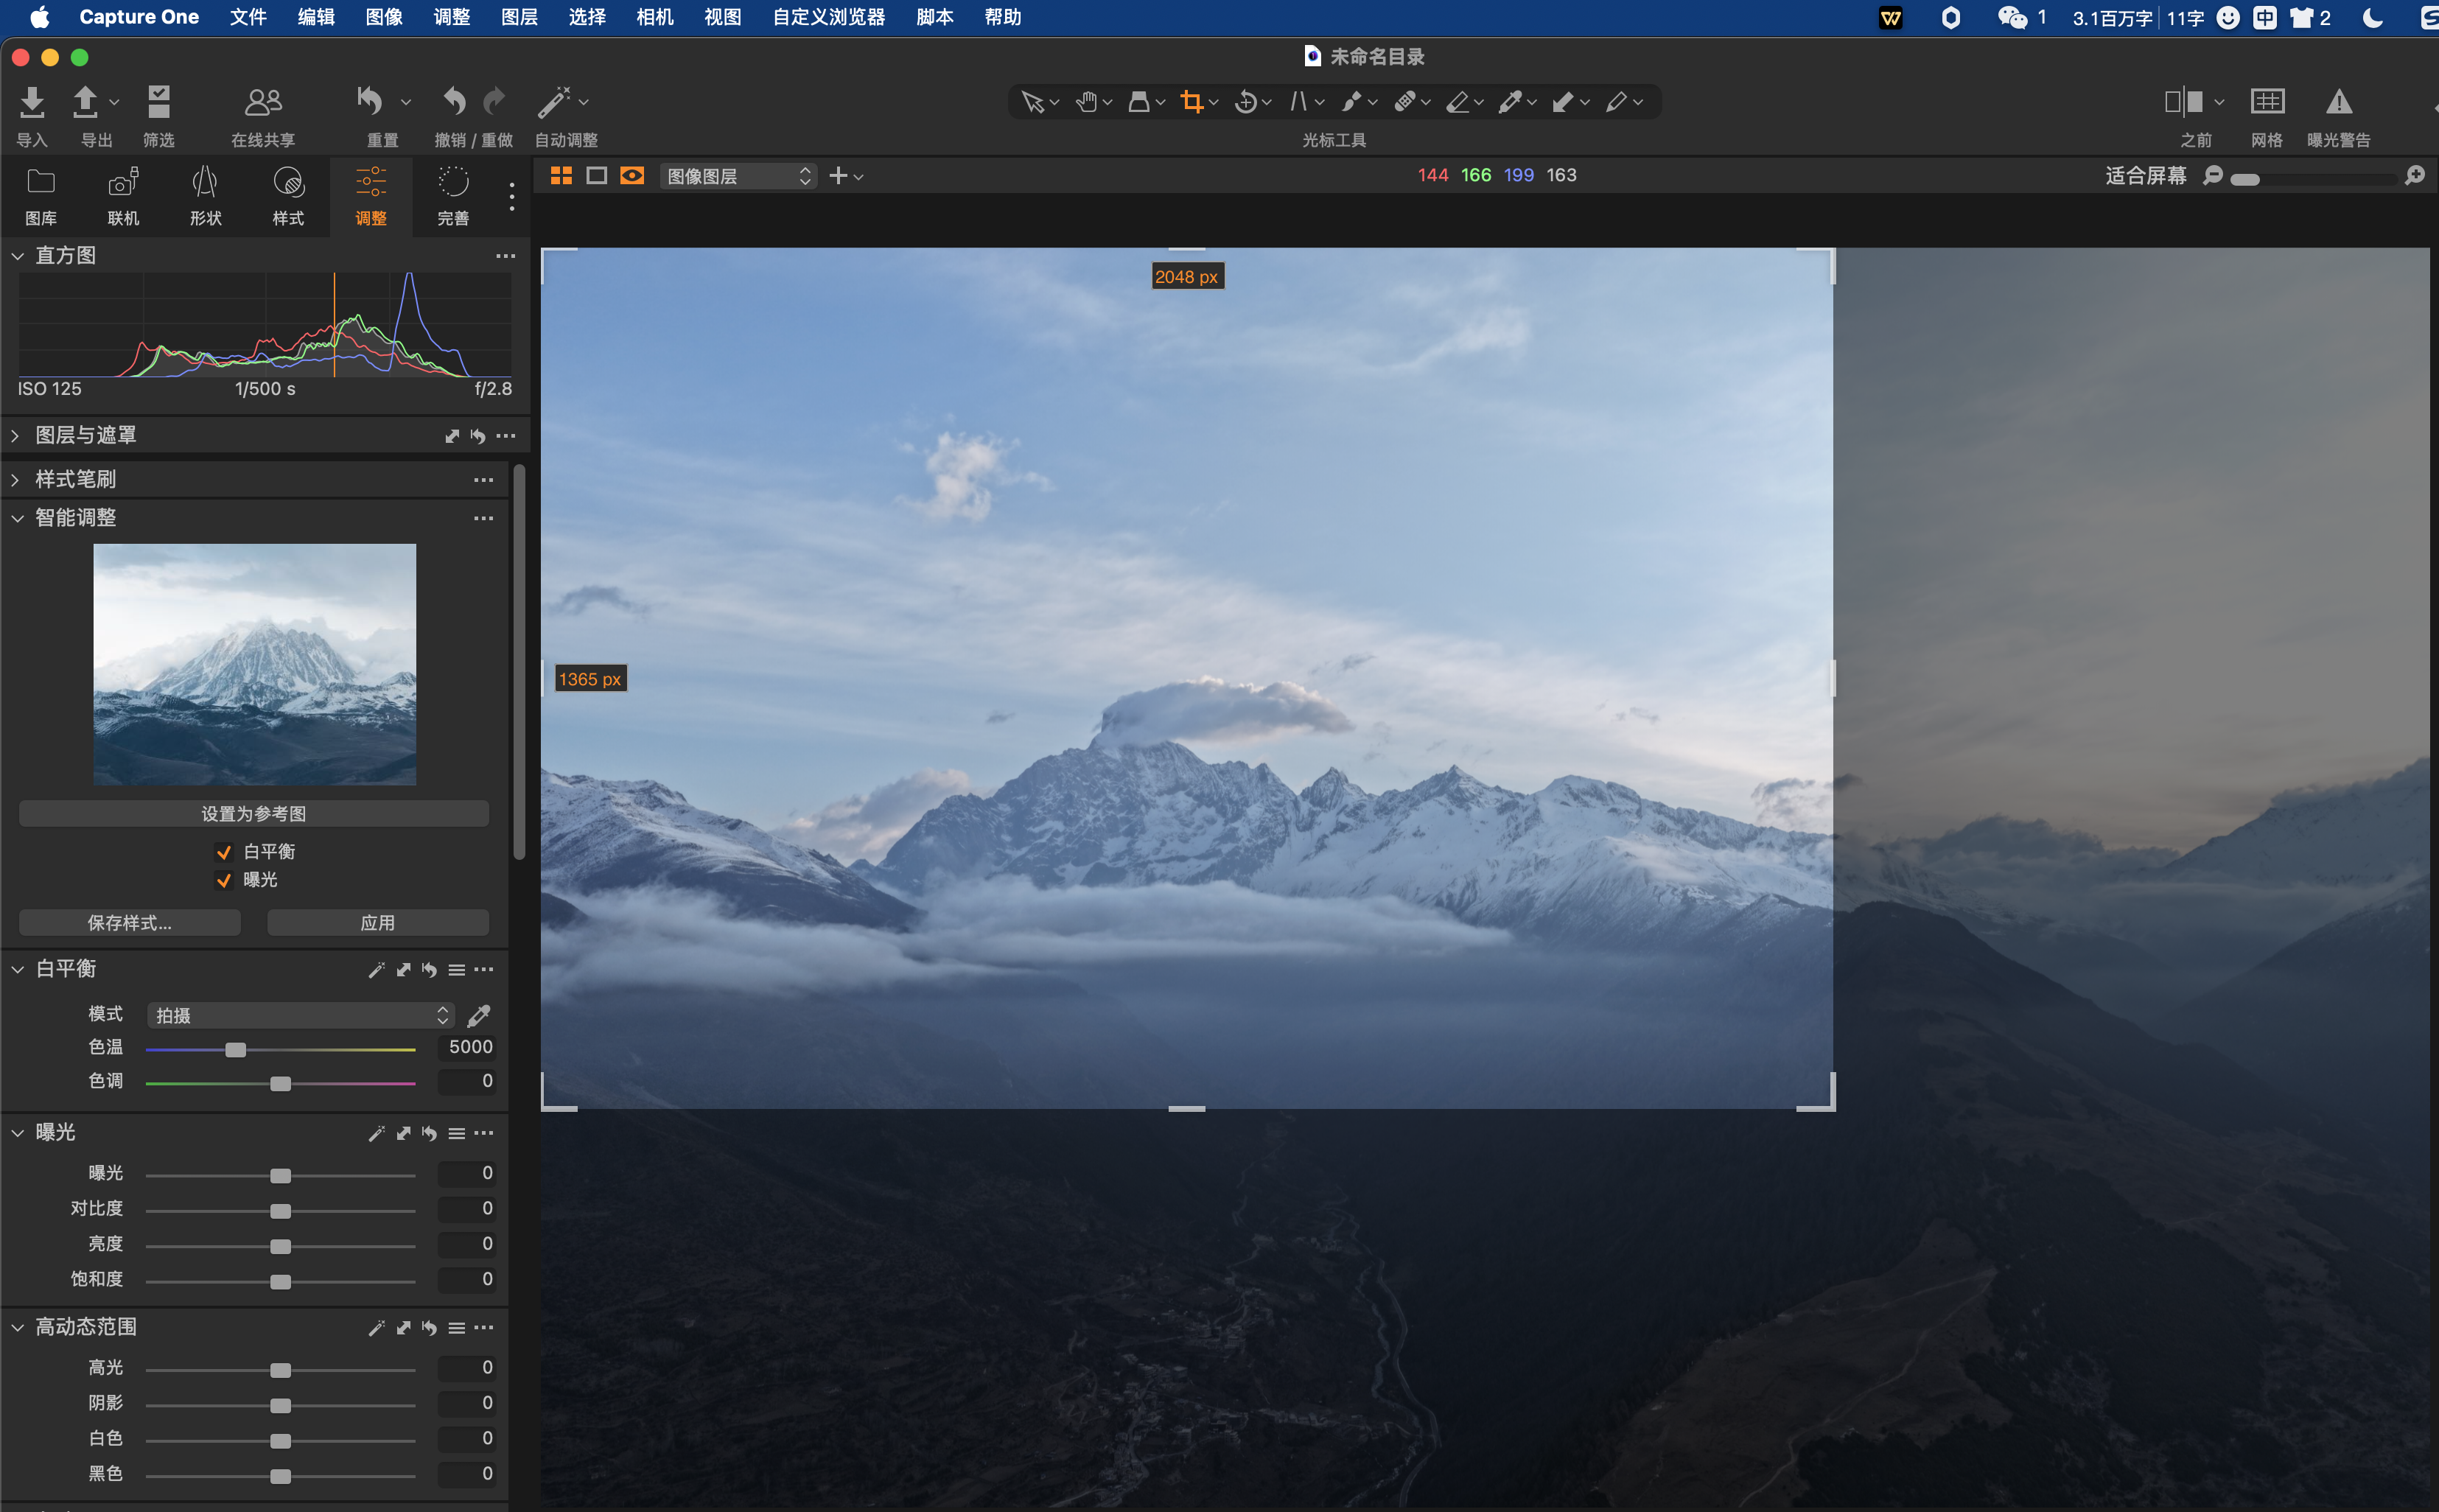Open the add layer plus dropdown
This screenshot has width=2439, height=1512.
(846, 176)
